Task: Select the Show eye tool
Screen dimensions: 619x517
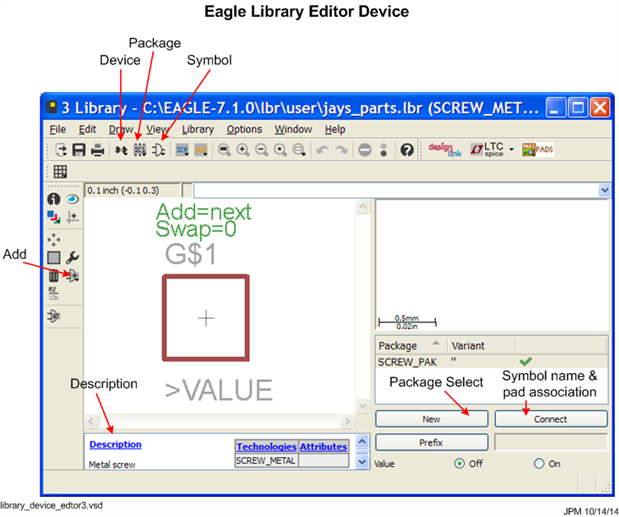Action: click(x=72, y=199)
